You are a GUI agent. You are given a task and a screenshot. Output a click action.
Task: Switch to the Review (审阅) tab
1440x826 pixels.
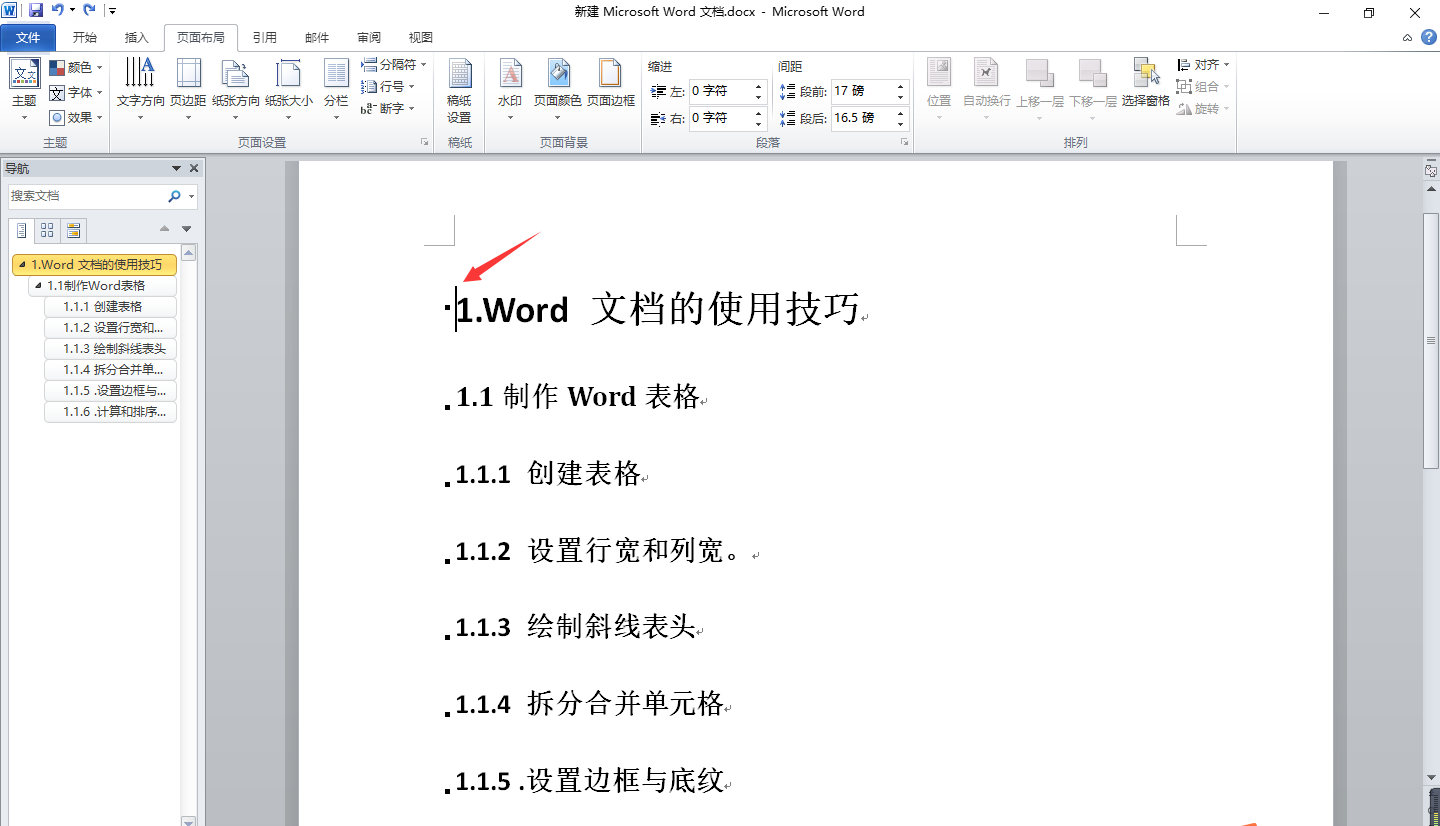[x=369, y=37]
